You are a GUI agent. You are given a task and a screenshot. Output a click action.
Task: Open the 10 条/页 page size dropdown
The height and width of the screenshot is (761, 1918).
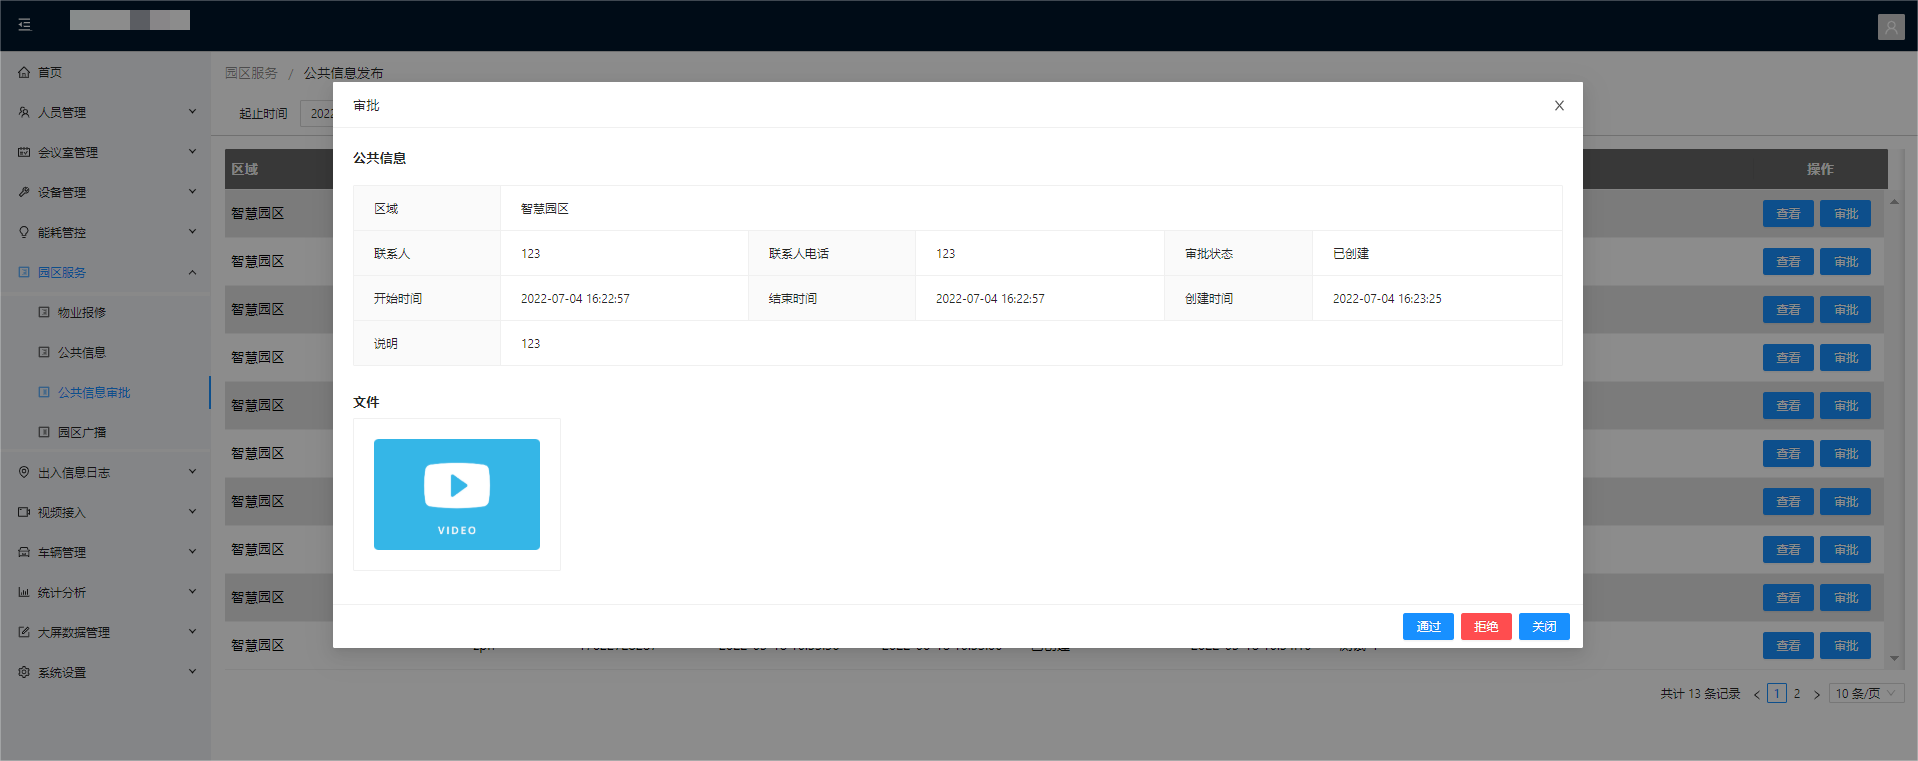[1866, 693]
